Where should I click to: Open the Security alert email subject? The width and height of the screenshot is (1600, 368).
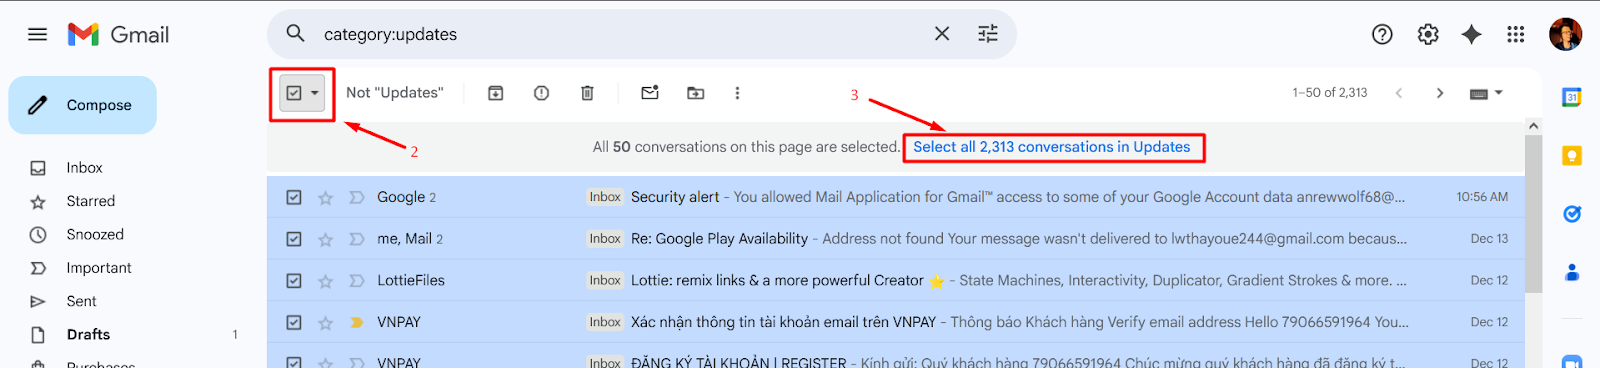[675, 197]
